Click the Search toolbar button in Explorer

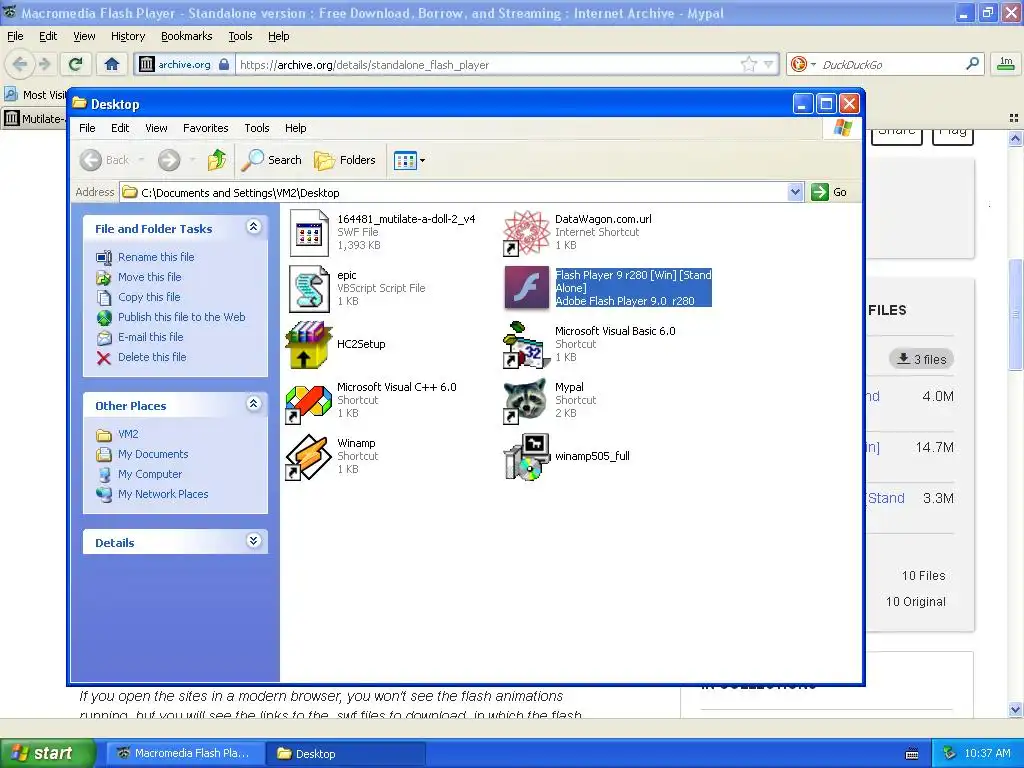271,160
